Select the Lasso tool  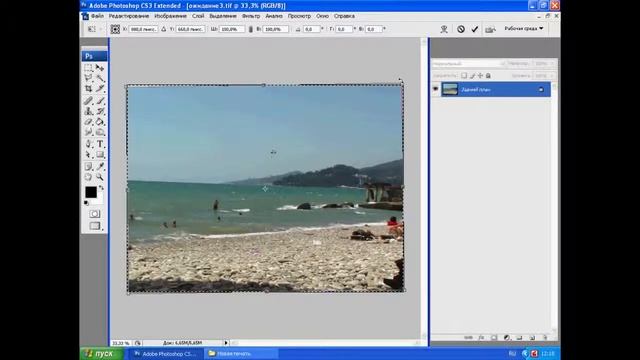coord(89,78)
